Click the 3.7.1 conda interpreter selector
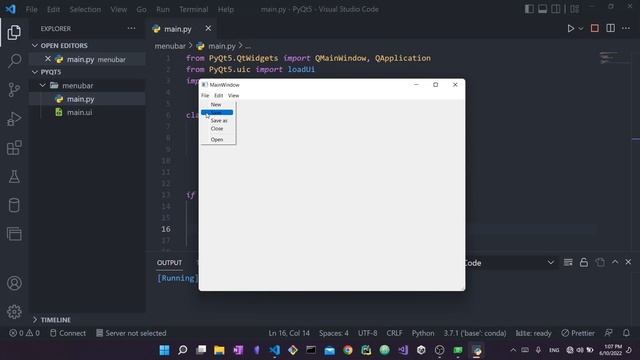This screenshot has height=360, width=640. point(475,333)
